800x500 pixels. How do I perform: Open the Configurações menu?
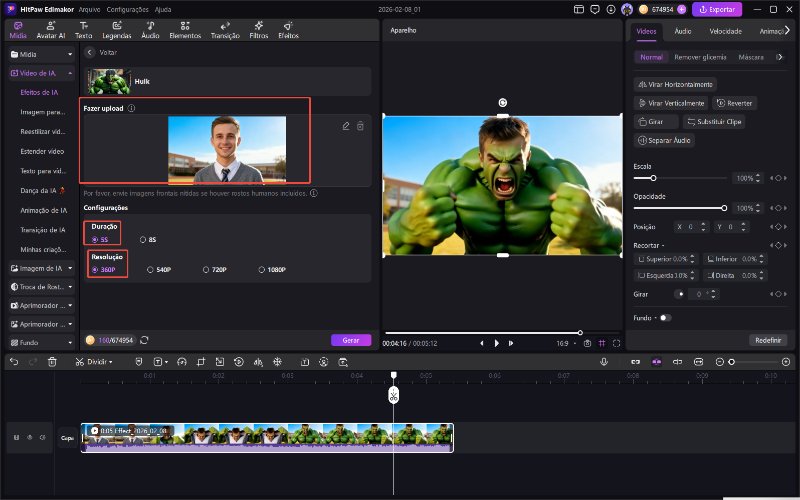pyautogui.click(x=128, y=9)
